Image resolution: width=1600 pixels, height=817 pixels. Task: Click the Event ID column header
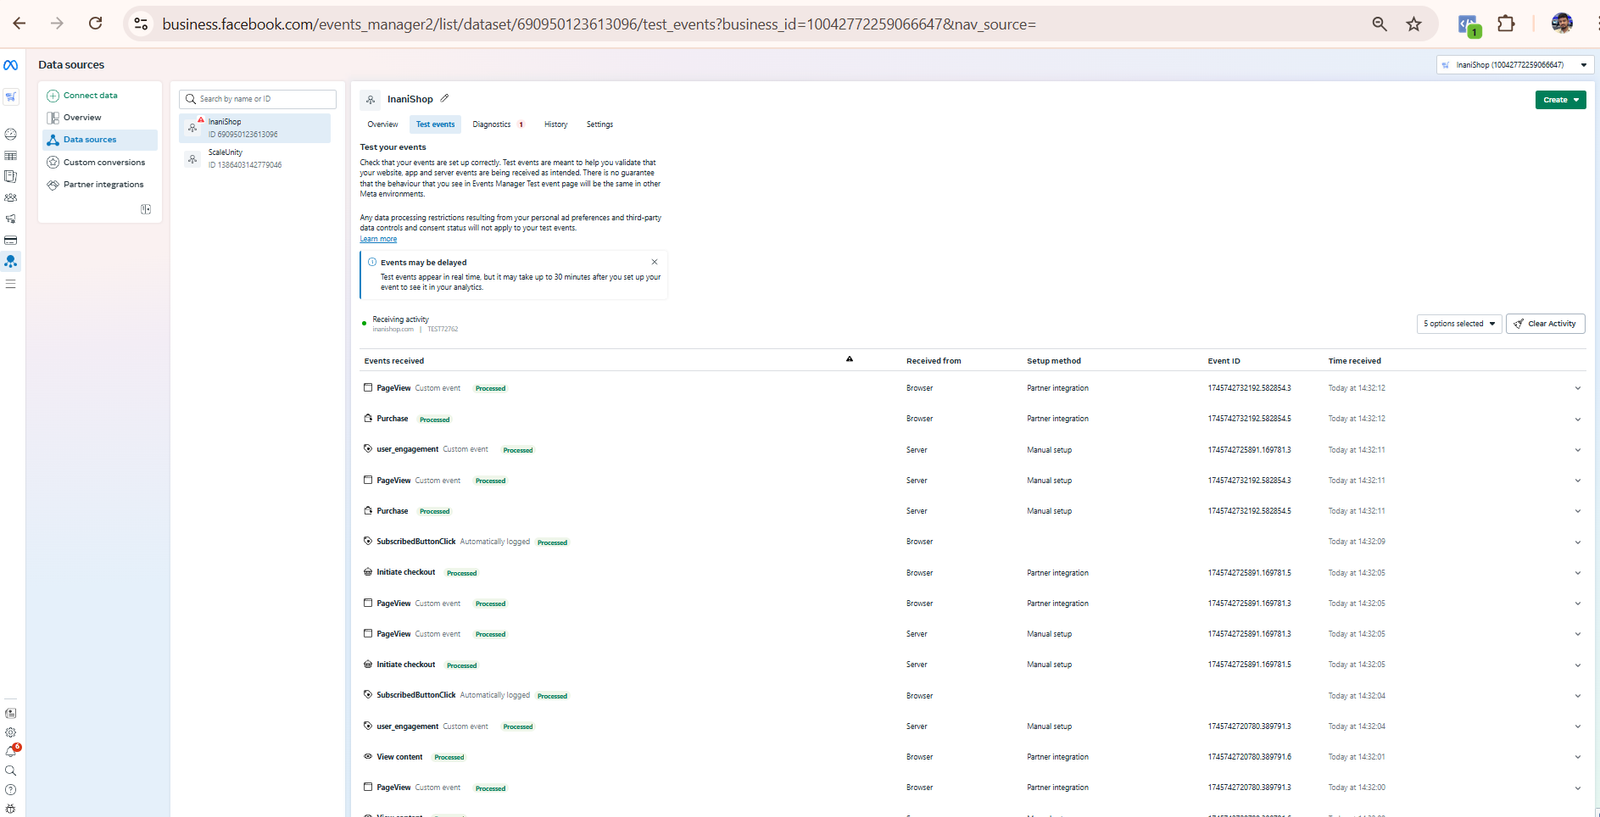[1224, 361]
